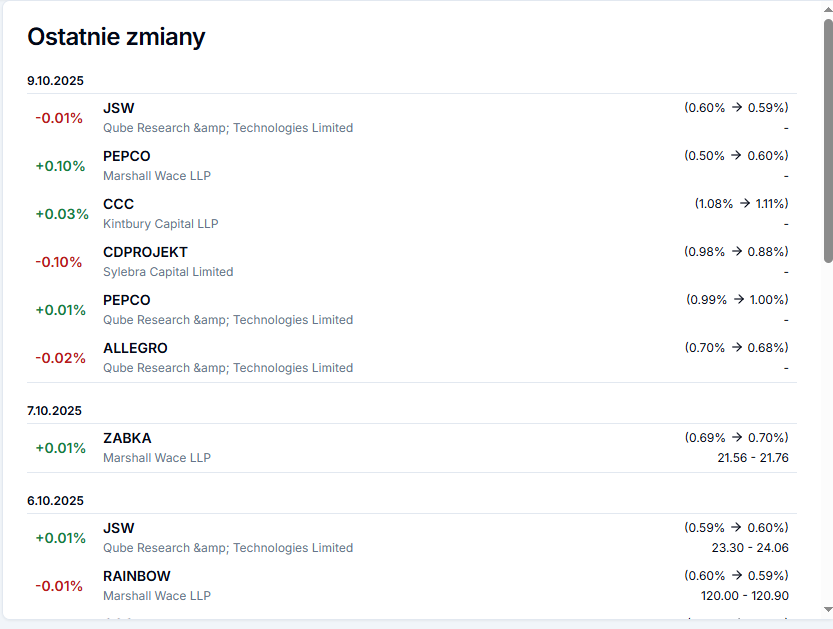This screenshot has height=629, width=833.
Task: Click the ZABKA ticker under 7.10.2025
Action: click(127, 438)
